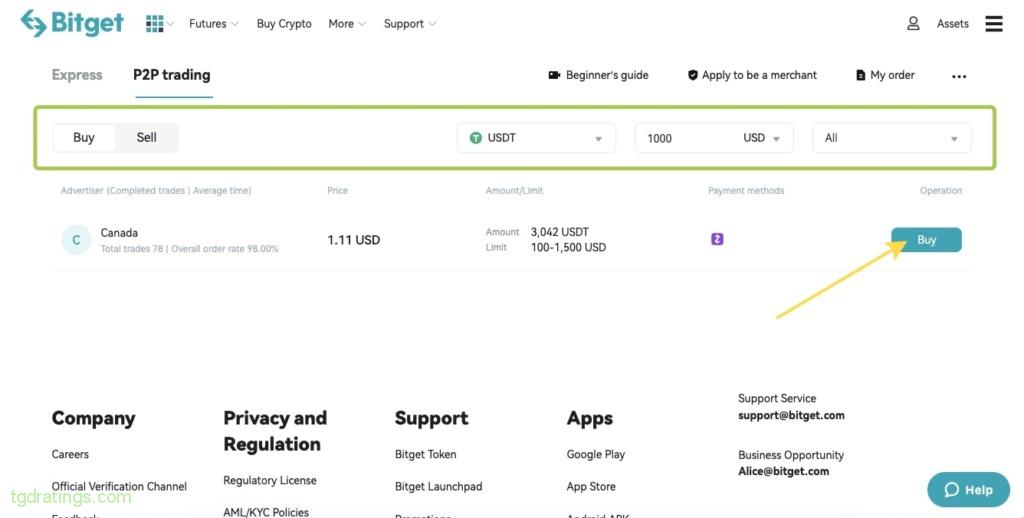The height and width of the screenshot is (518, 1024).
Task: Open the three-dots more options
Action: [959, 76]
